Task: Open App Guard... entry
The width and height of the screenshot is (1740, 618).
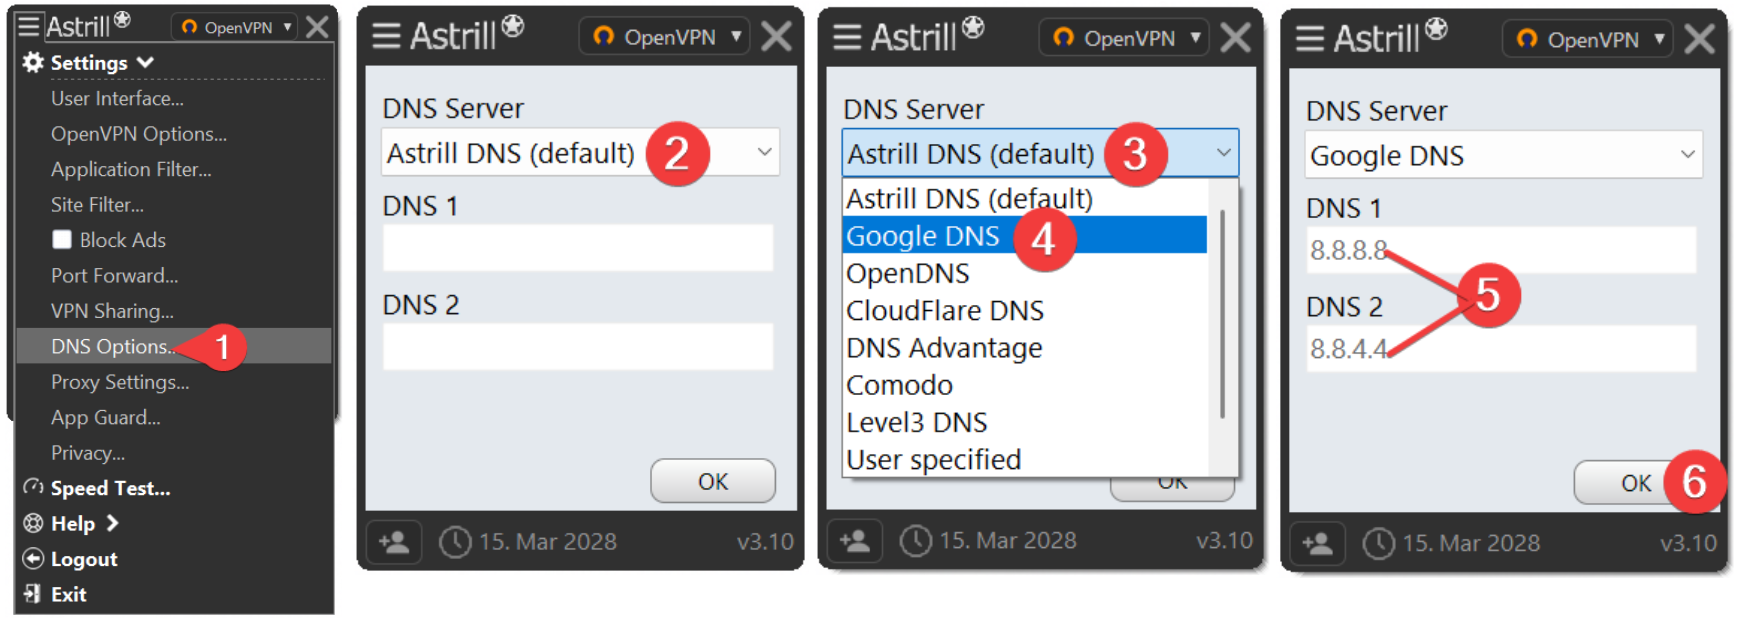Action: (105, 417)
